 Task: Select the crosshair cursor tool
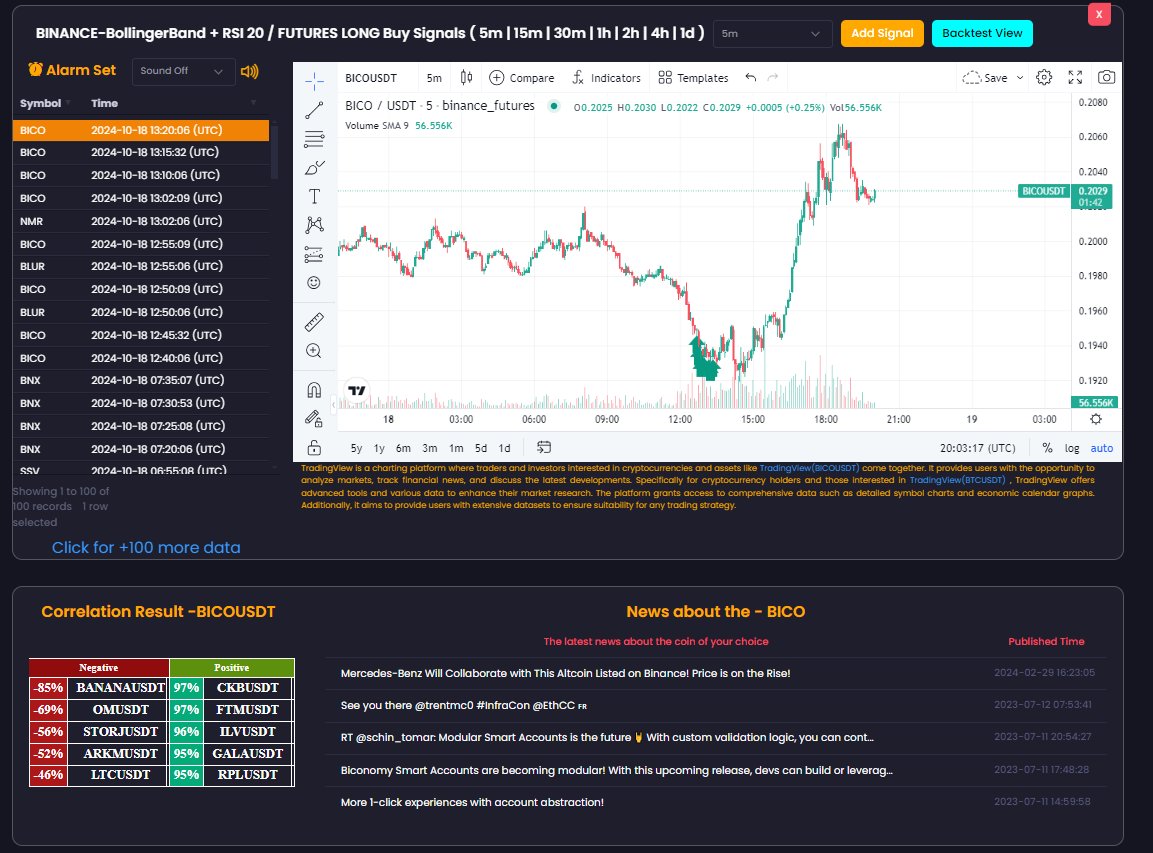coord(314,81)
